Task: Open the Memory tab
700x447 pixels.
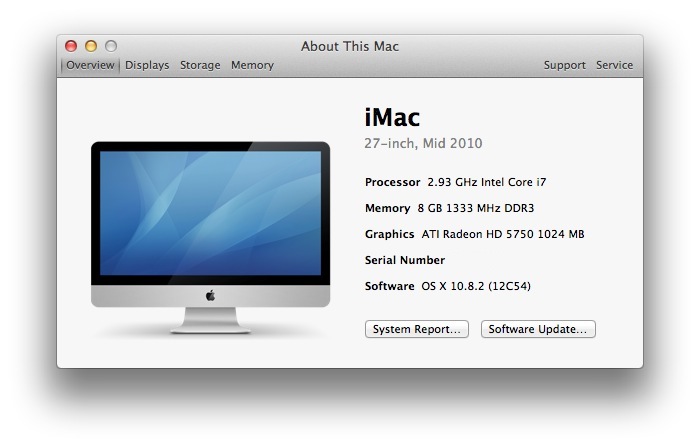Action: pos(252,65)
